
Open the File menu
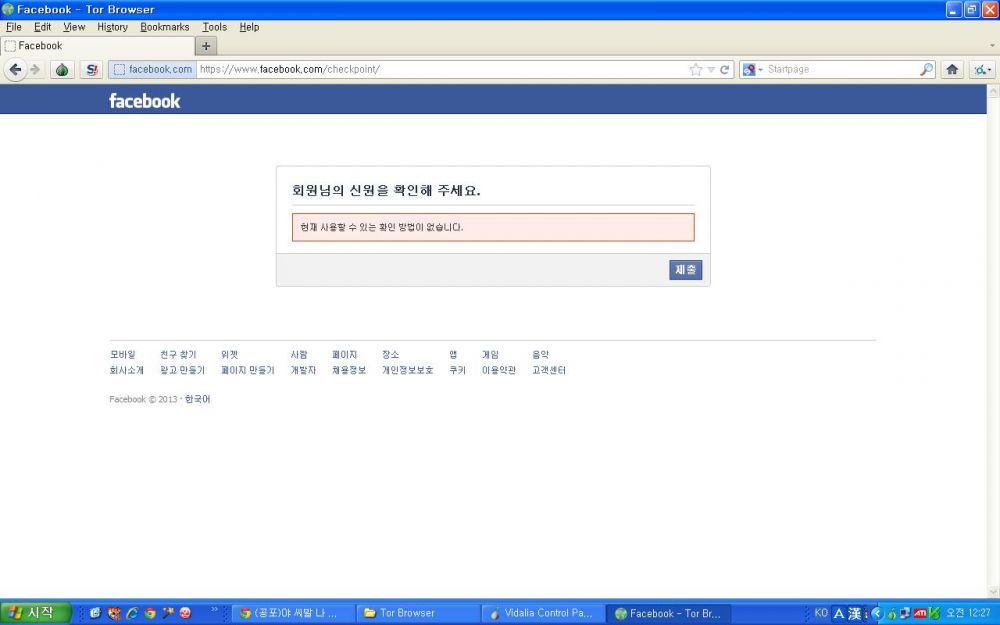(x=13, y=27)
